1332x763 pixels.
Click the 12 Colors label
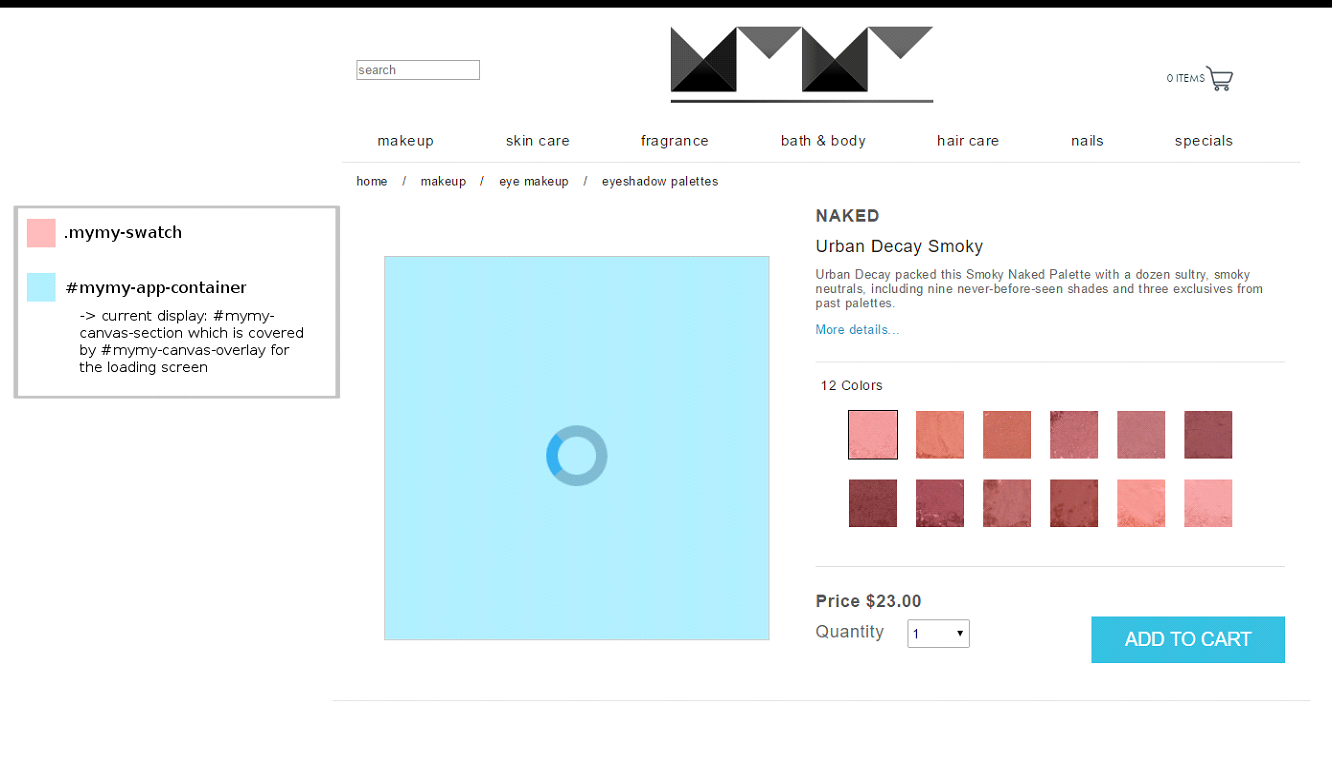coord(852,386)
